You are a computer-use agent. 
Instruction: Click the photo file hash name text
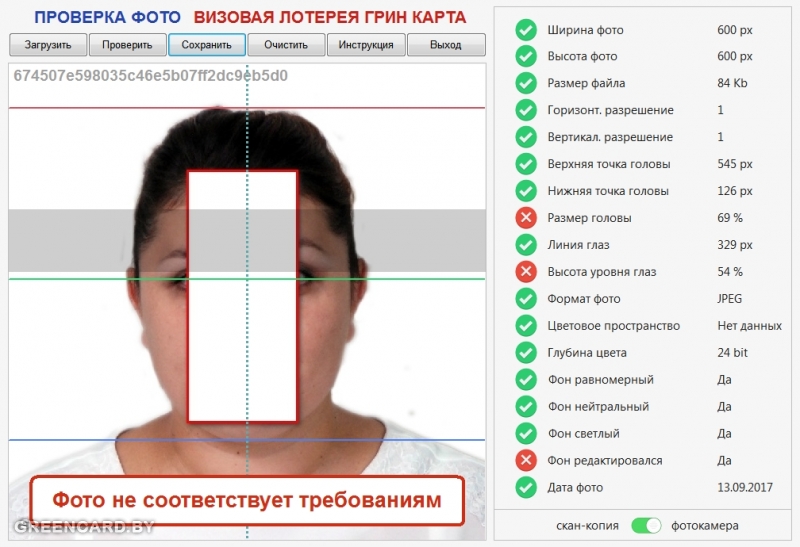(x=150, y=76)
